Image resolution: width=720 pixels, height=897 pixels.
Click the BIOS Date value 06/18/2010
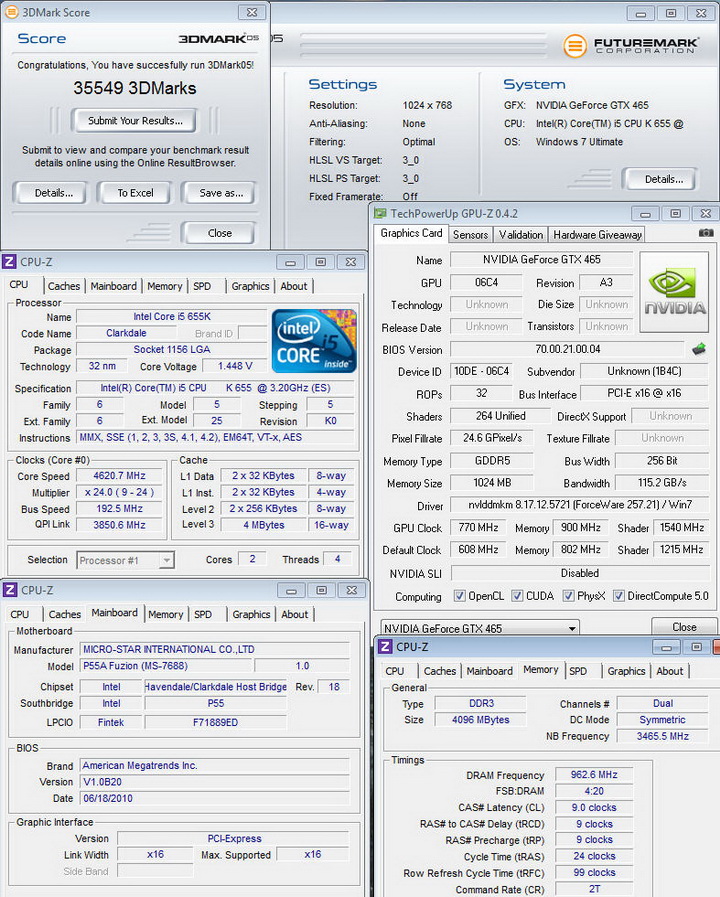215,798
